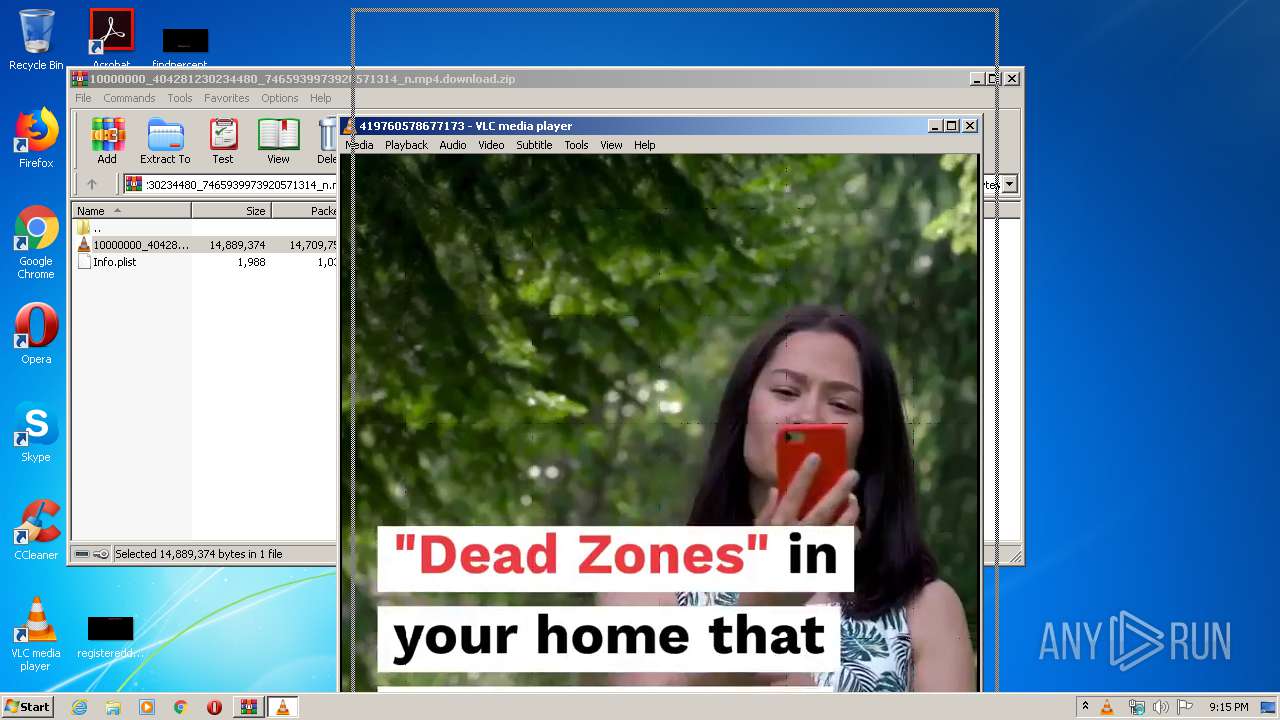Click the View book icon in WinRAR
The image size is (1280, 720).
coord(278,141)
